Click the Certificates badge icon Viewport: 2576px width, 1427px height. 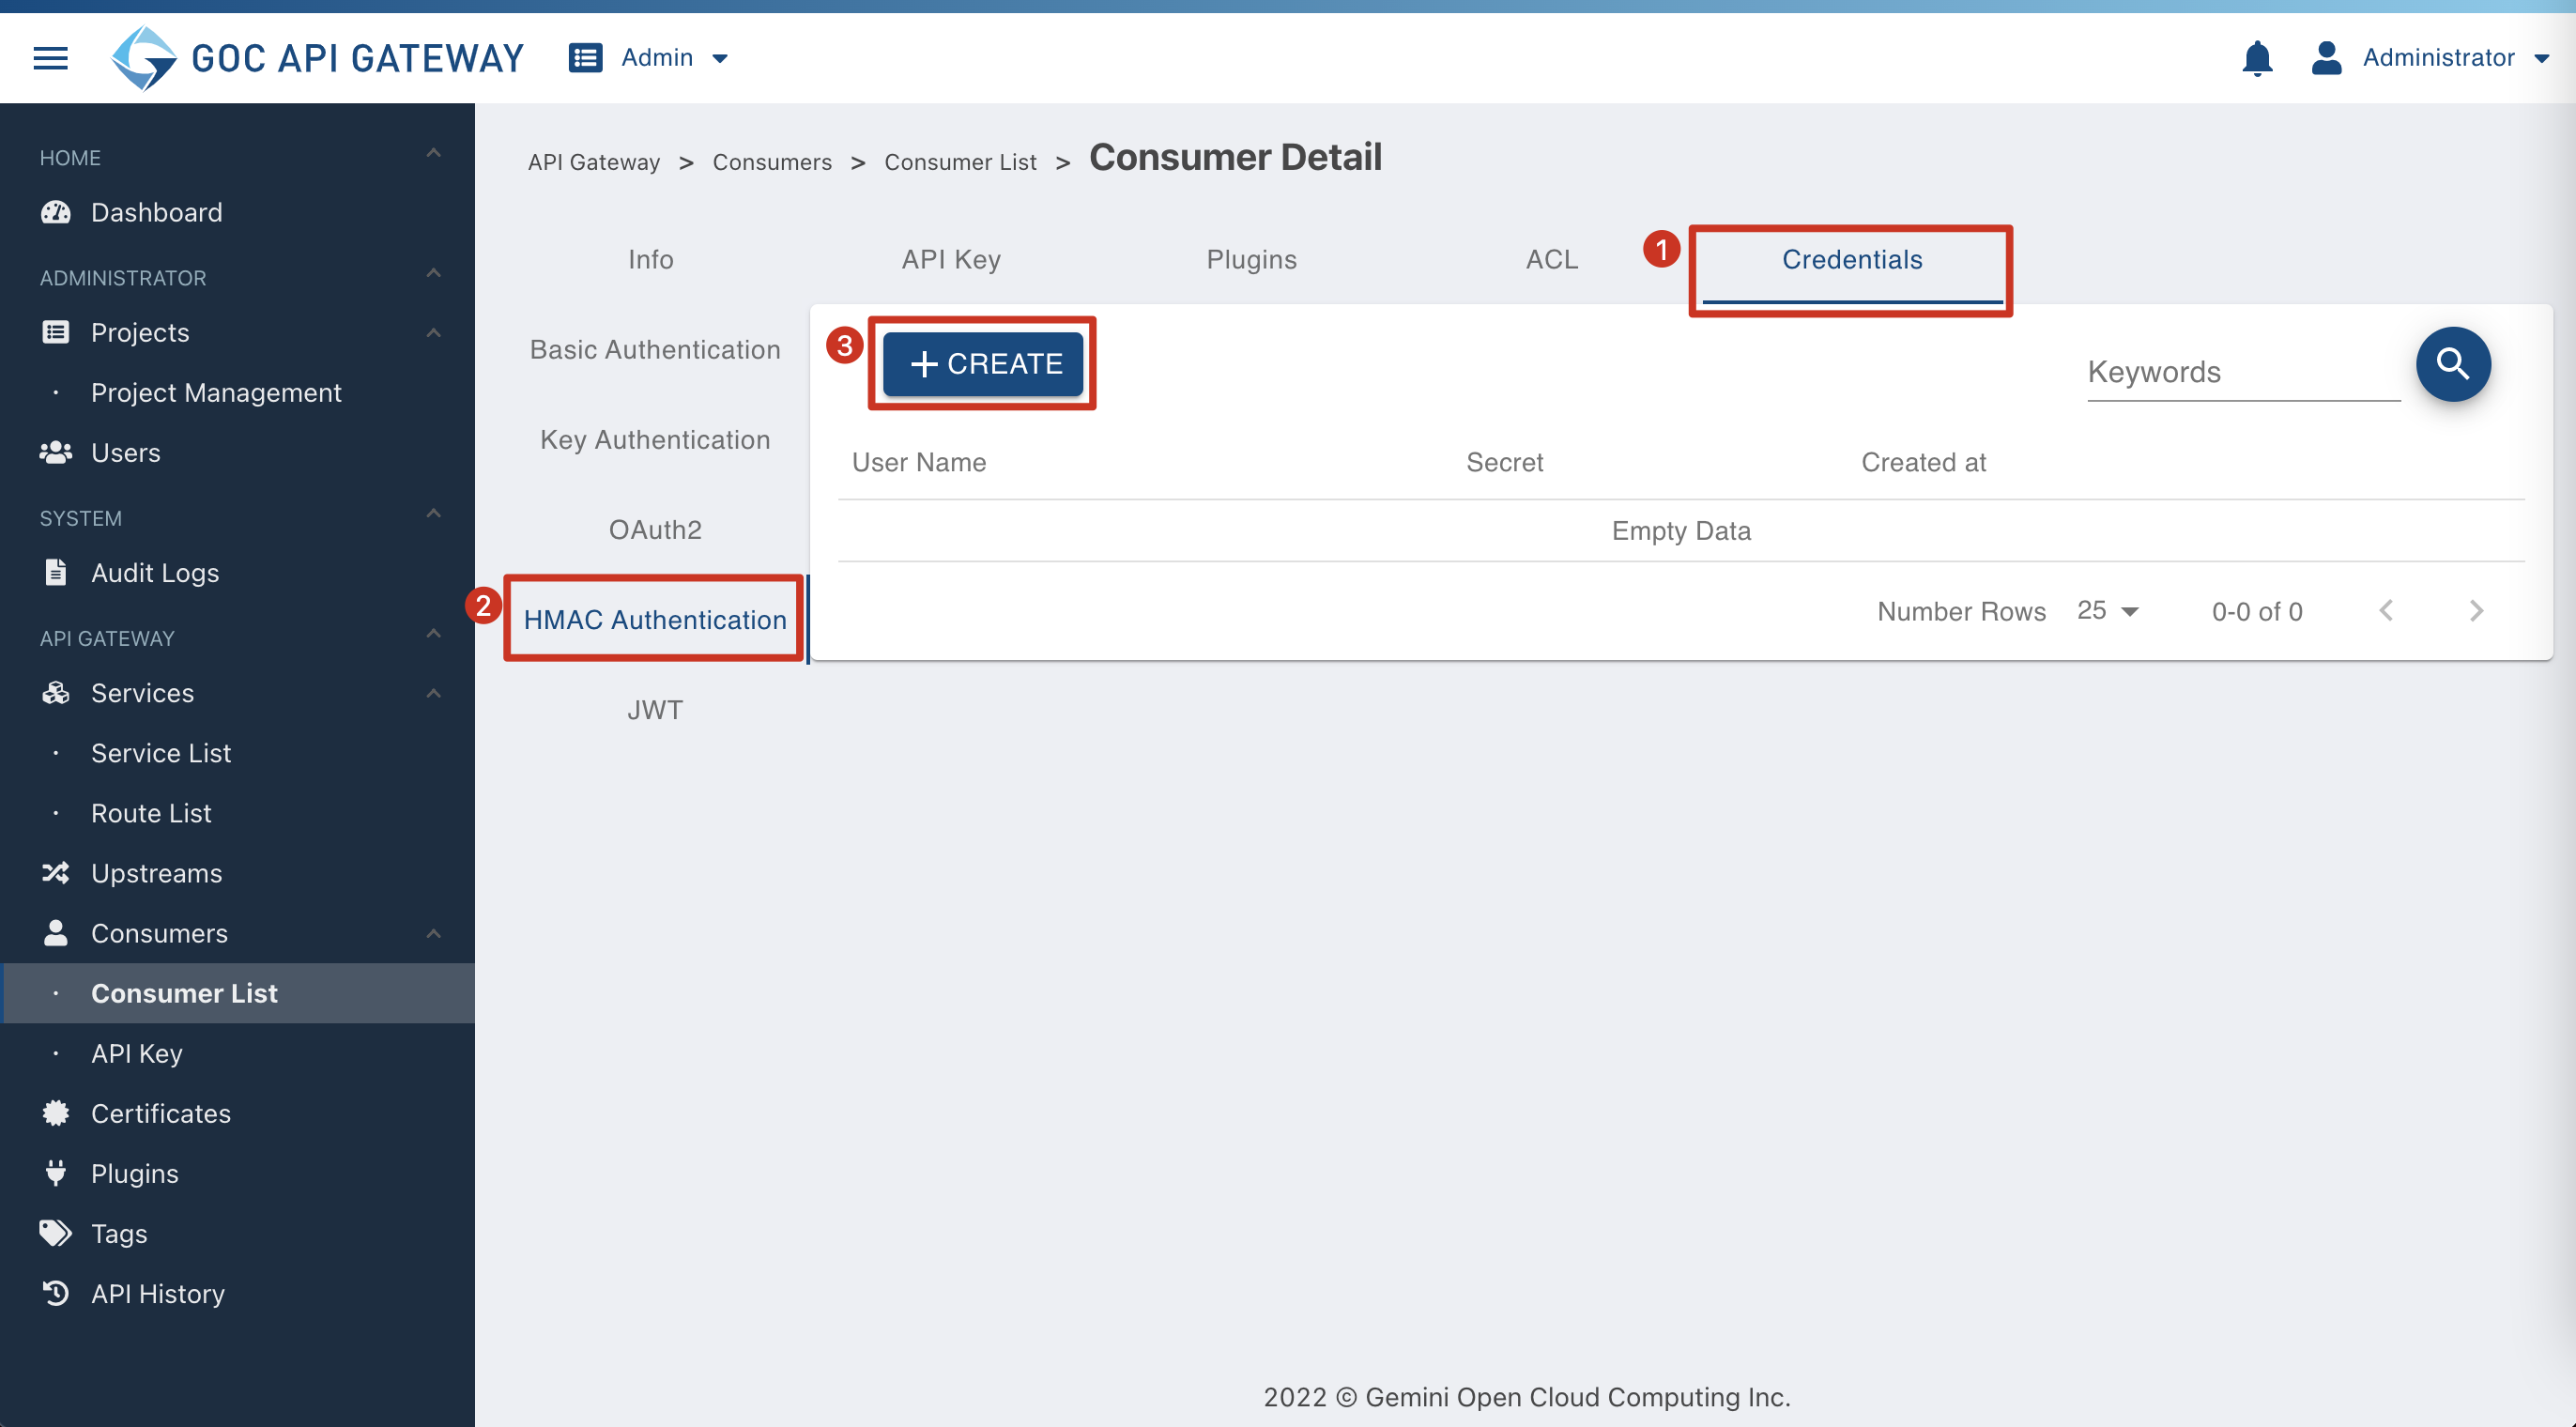tap(56, 1112)
